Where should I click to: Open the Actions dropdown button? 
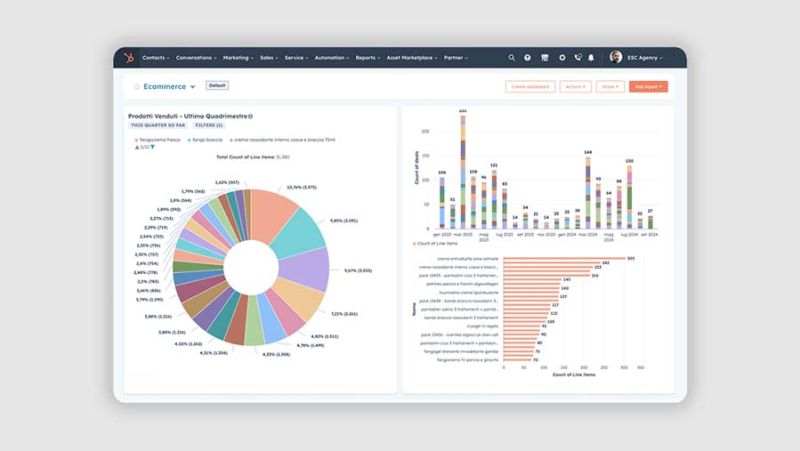pyautogui.click(x=575, y=87)
